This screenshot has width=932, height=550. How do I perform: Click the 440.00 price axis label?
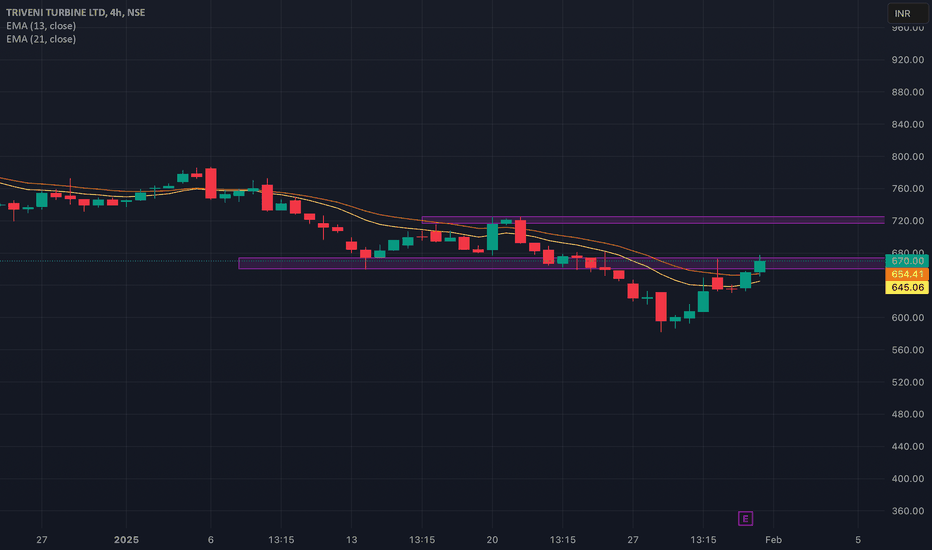point(908,446)
